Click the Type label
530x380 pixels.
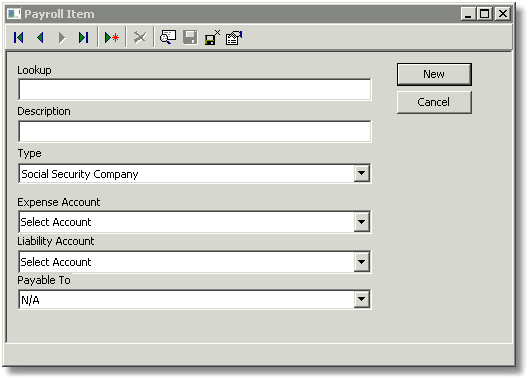coord(29,153)
